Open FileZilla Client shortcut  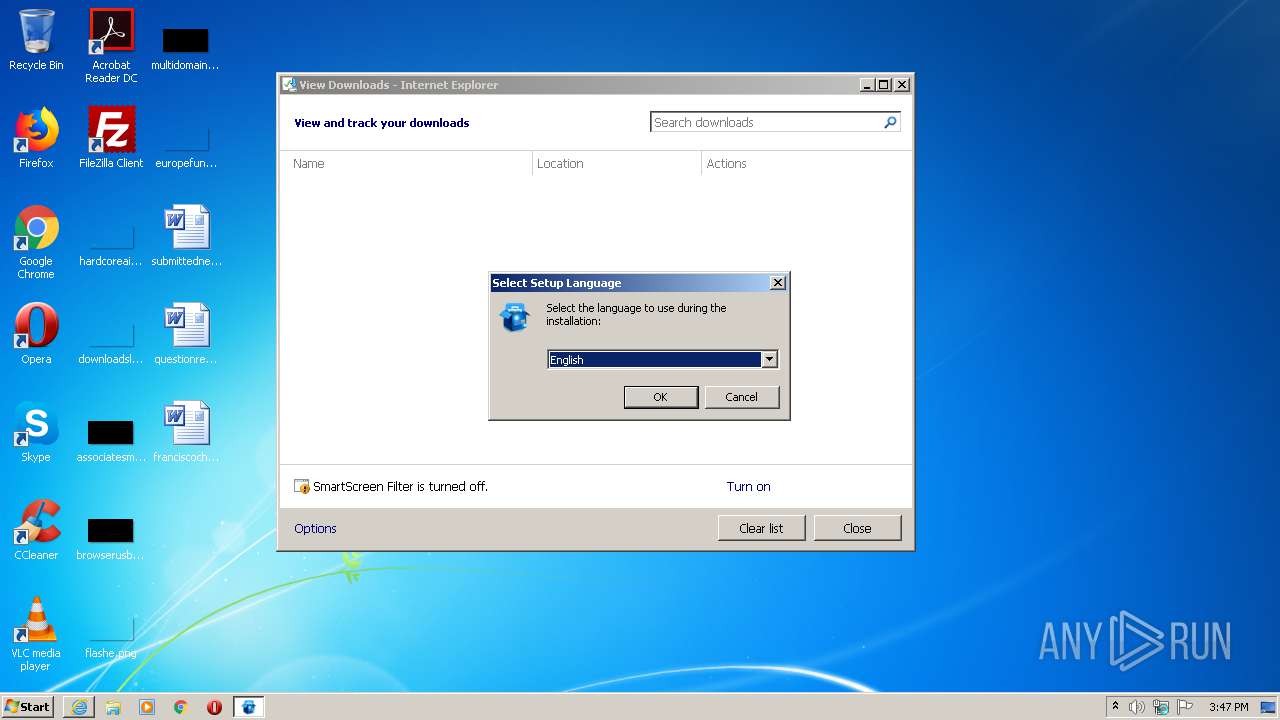(x=111, y=138)
